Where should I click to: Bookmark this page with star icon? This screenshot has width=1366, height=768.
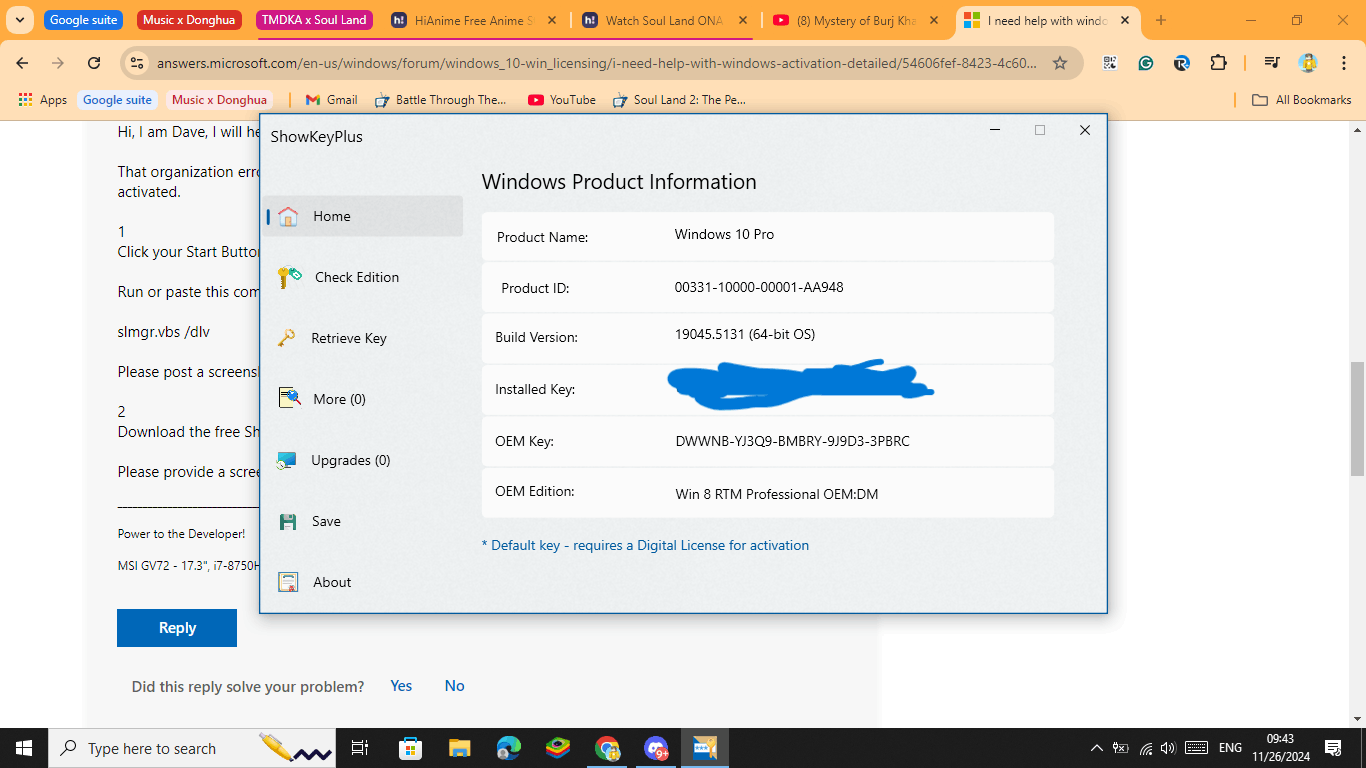[x=1059, y=63]
